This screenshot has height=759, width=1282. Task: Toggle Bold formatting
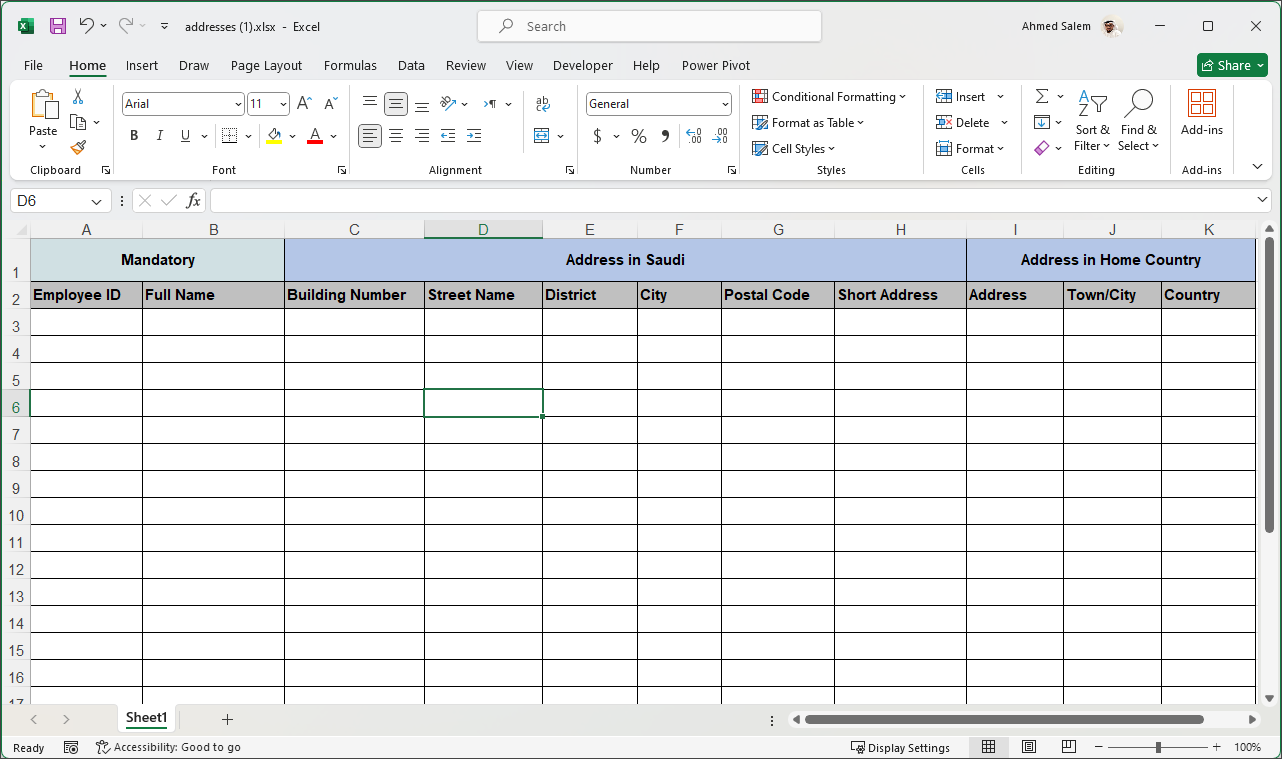[x=134, y=136]
